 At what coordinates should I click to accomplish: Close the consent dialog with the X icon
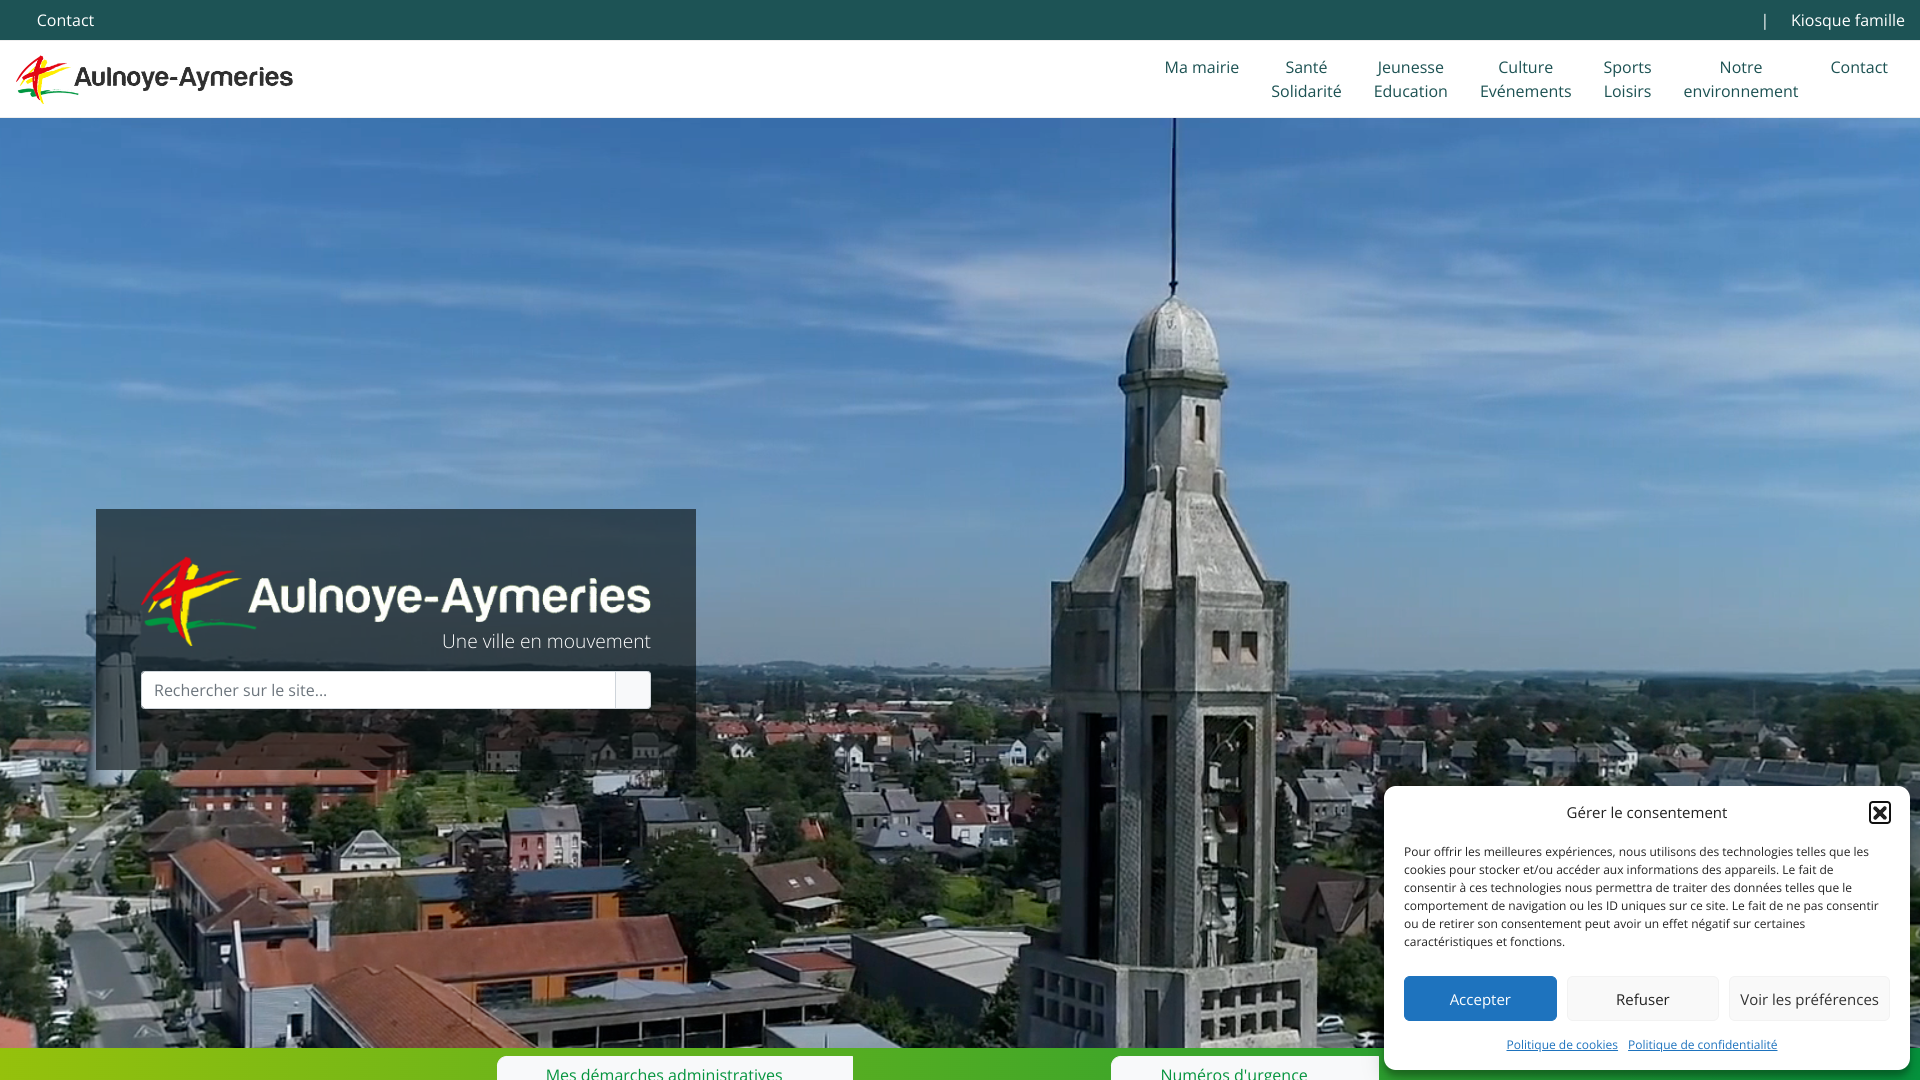click(x=1880, y=812)
